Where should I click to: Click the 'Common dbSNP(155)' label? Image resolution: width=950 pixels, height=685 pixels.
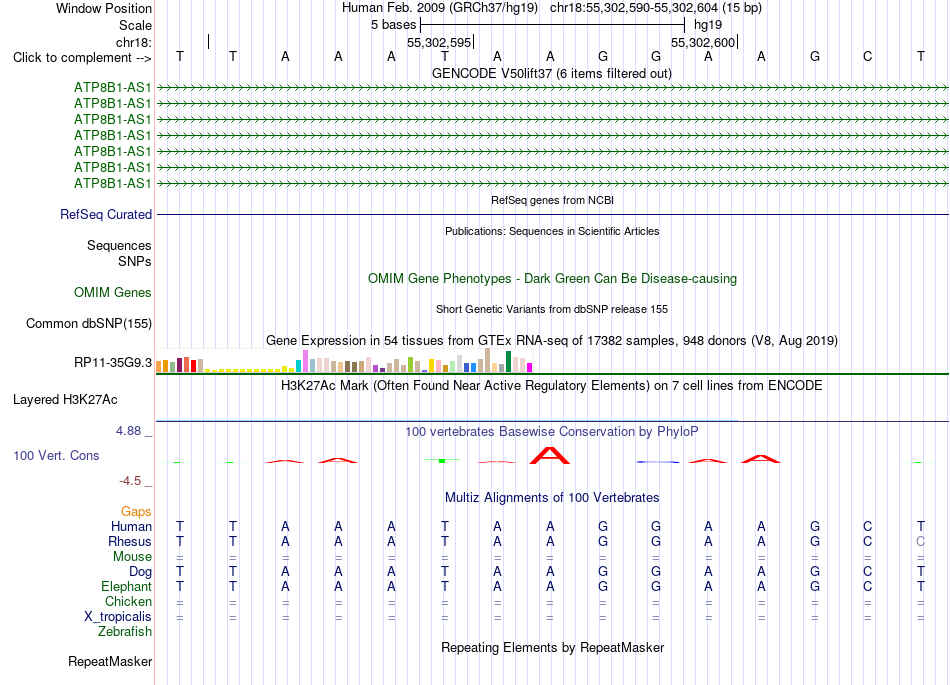(88, 323)
